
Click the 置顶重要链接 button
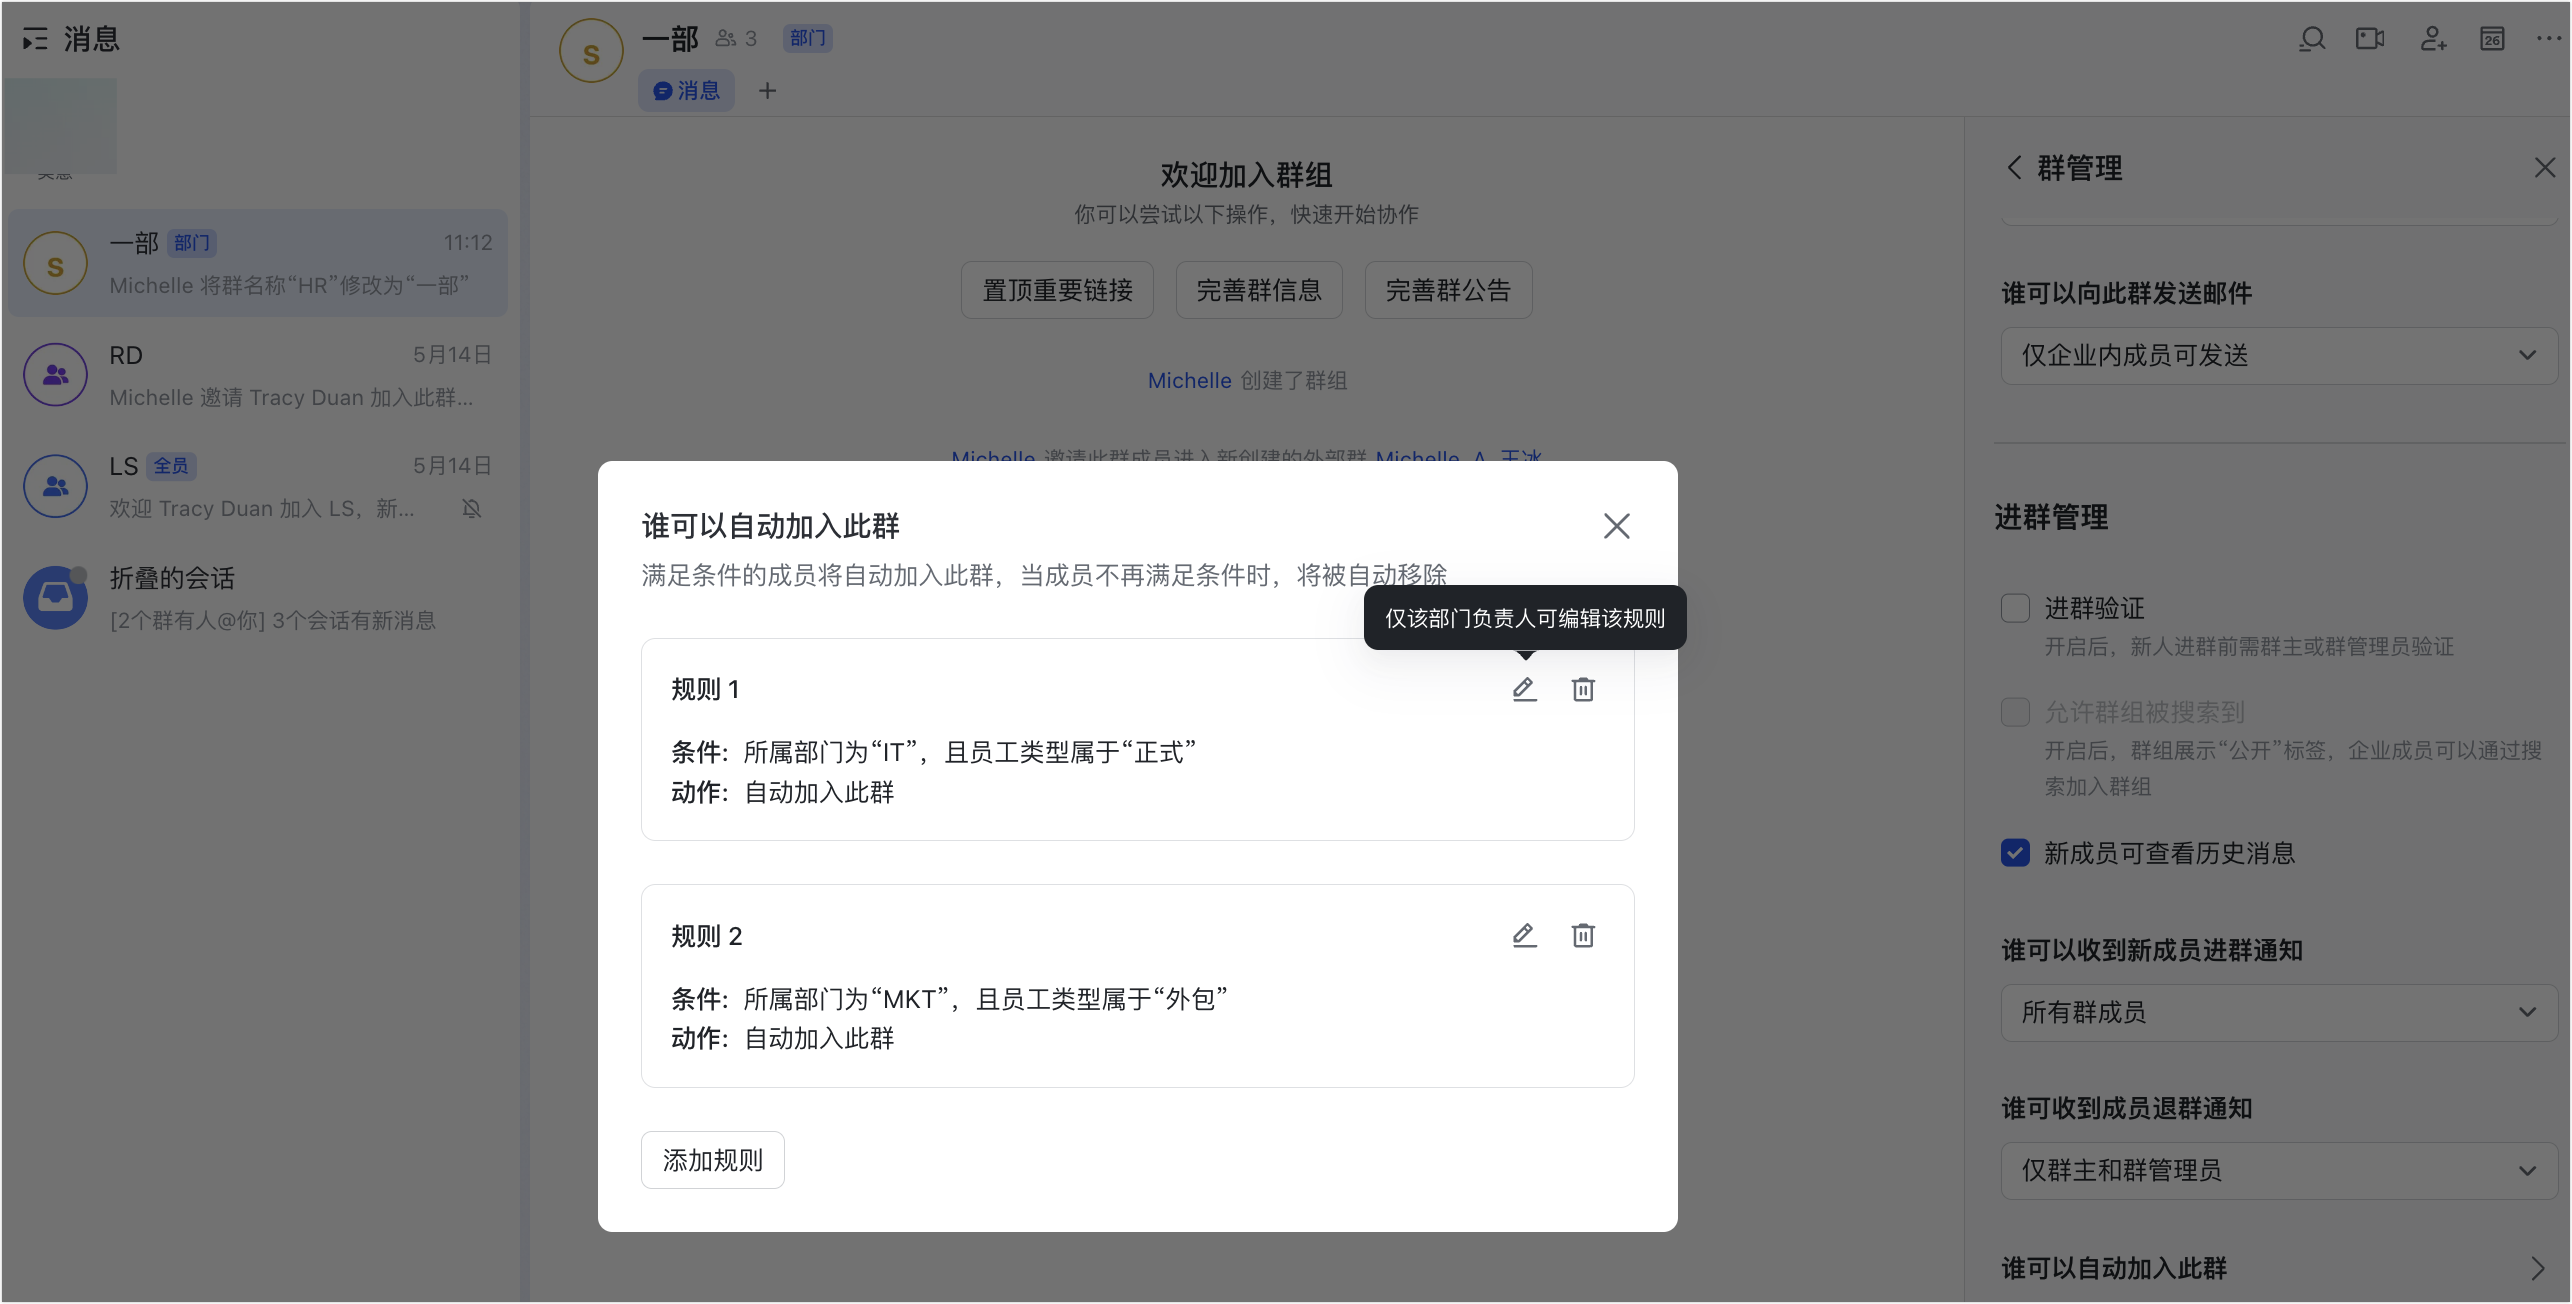[1057, 290]
